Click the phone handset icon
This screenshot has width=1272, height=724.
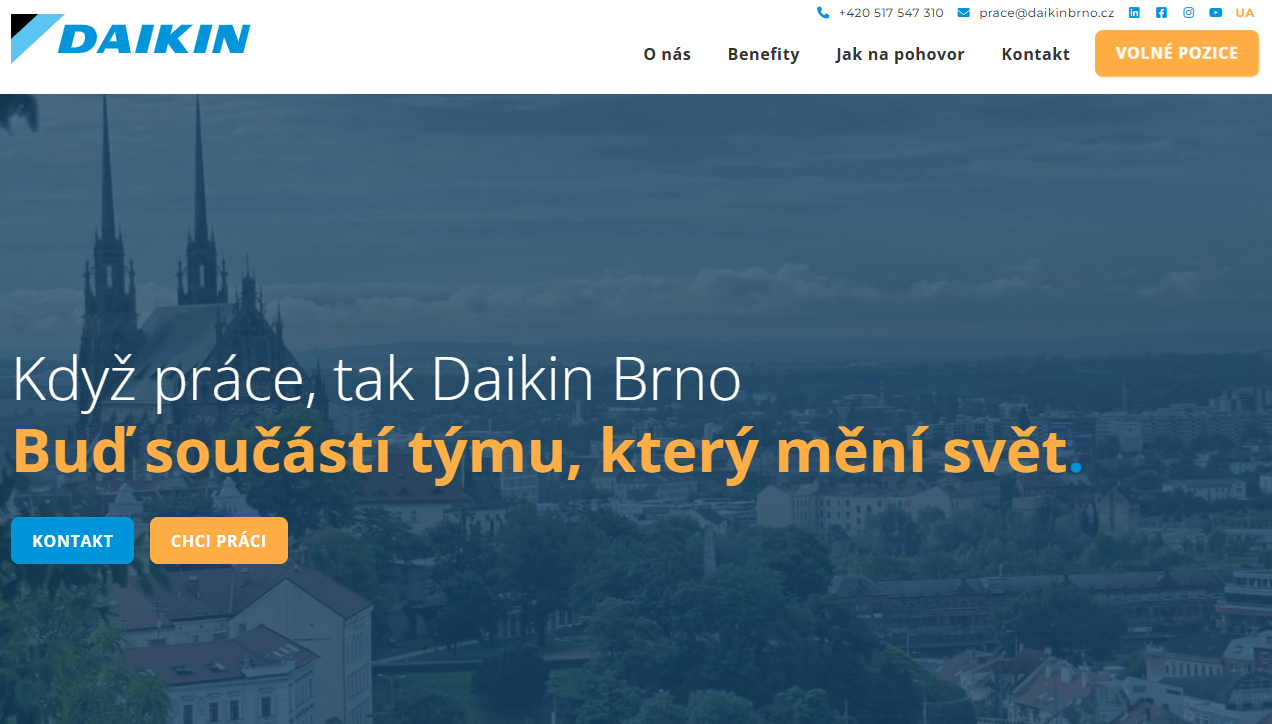[823, 13]
